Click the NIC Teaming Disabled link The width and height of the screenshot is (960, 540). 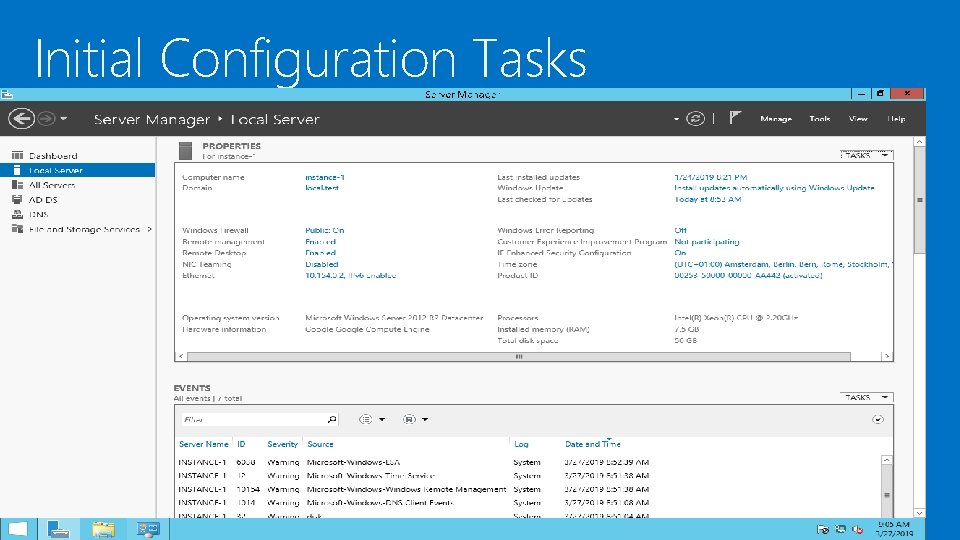pos(321,264)
